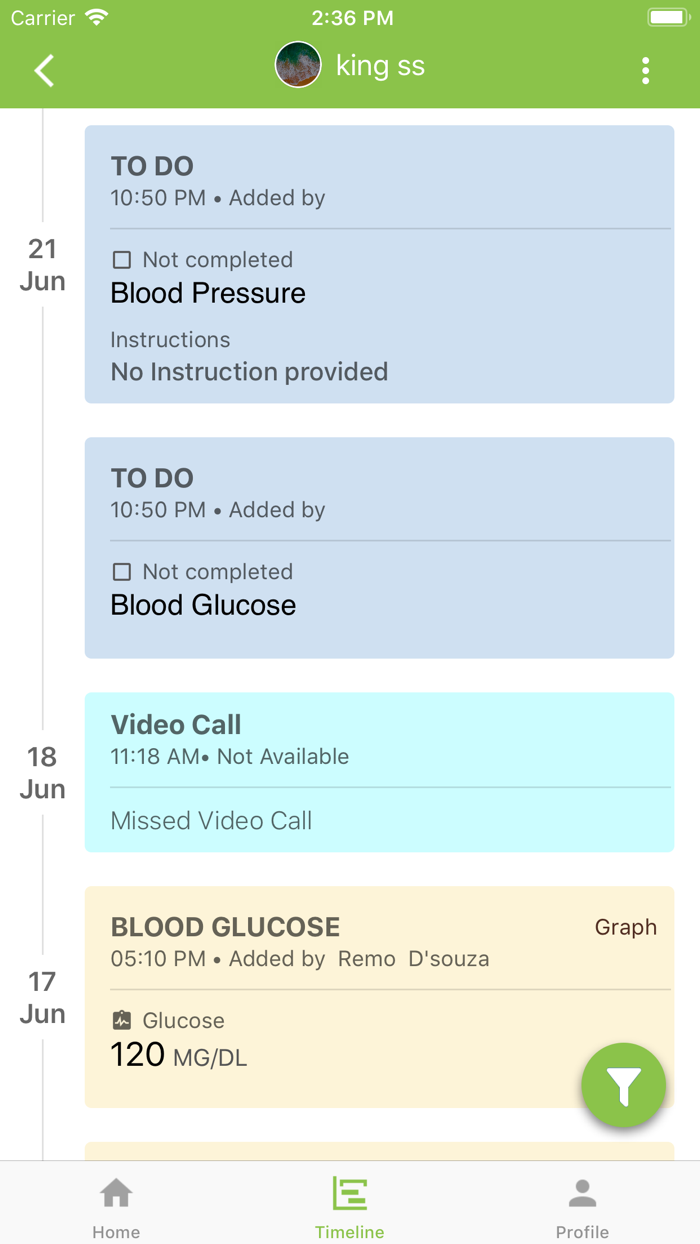Select the 21 Jun timeline date marker

[42, 265]
